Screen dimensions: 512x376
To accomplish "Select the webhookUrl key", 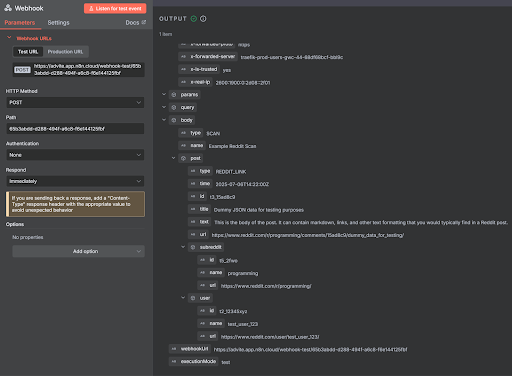I will (x=194, y=349).
